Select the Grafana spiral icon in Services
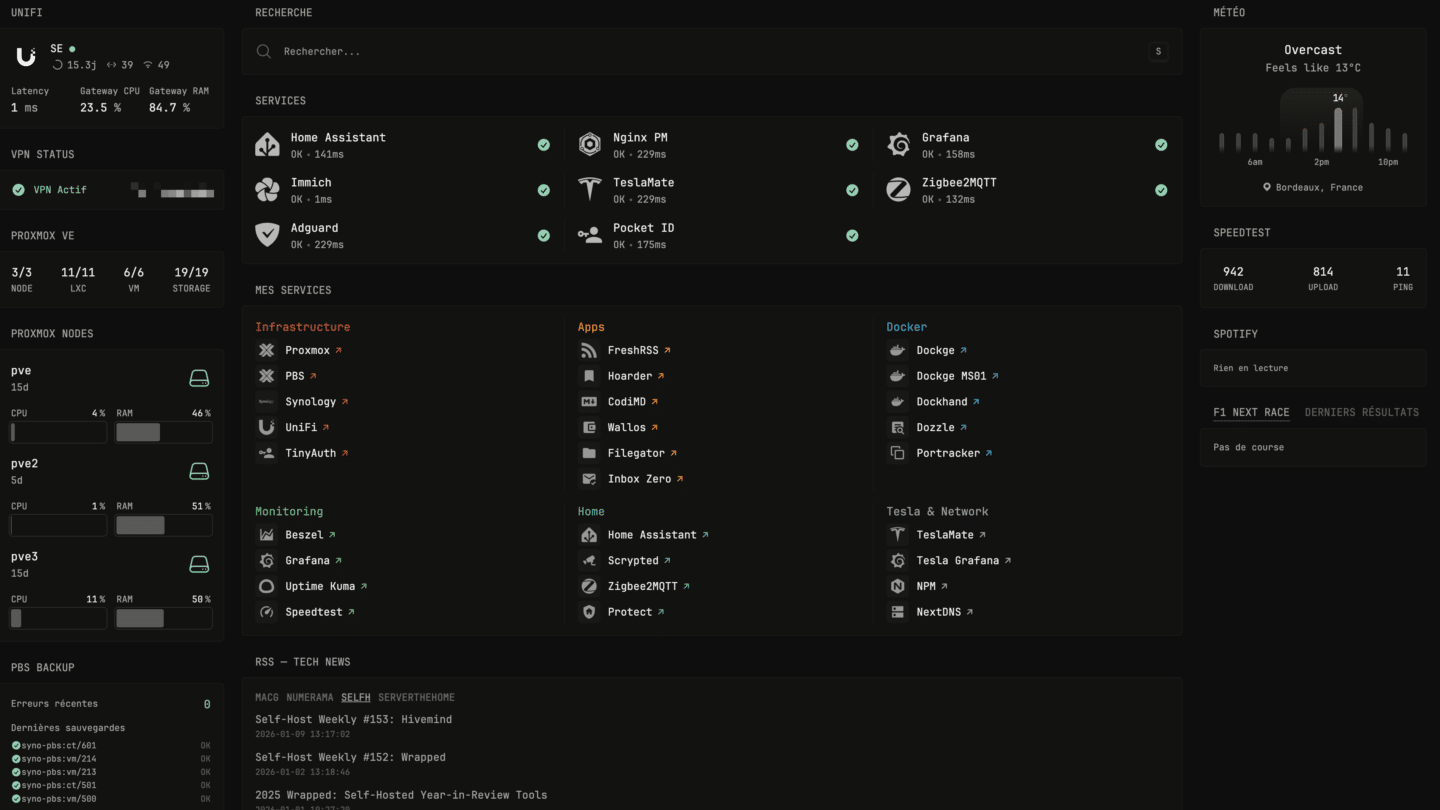Screen dimensions: 1440x810 898,144
